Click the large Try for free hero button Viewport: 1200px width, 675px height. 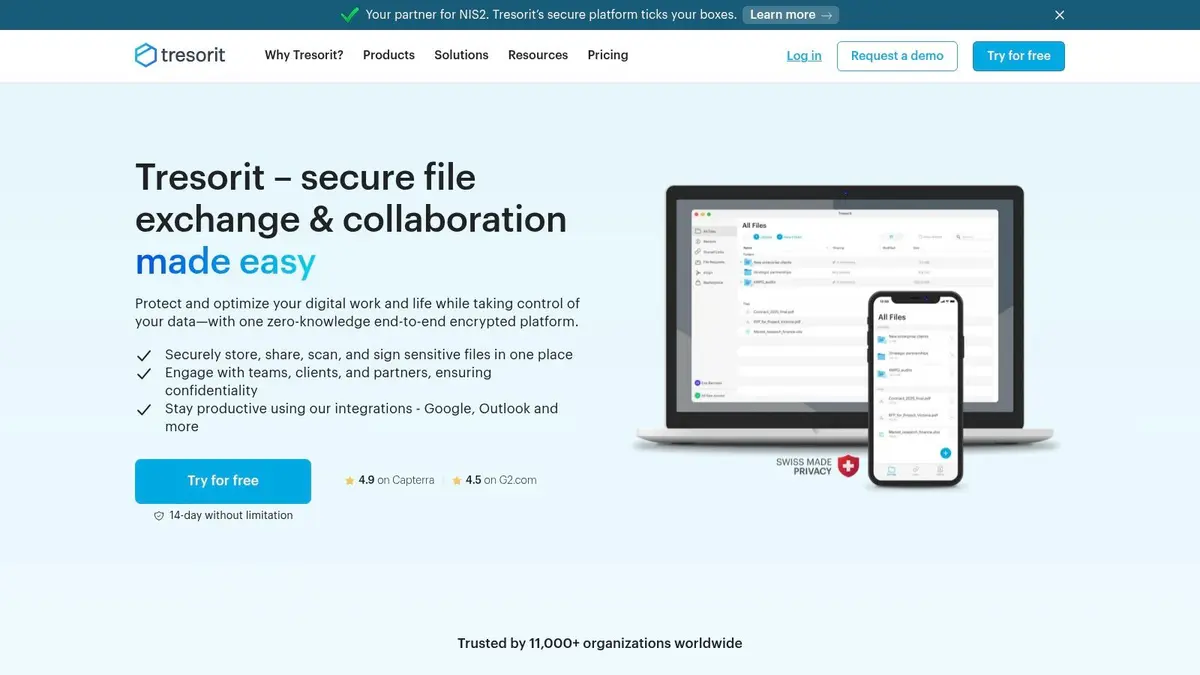[223, 481]
